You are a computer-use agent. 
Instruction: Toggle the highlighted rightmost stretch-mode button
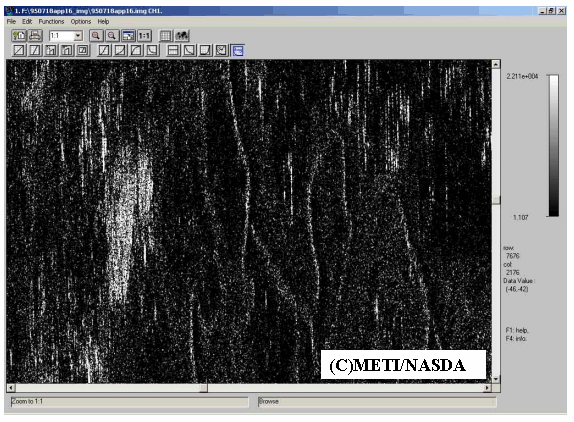point(238,51)
